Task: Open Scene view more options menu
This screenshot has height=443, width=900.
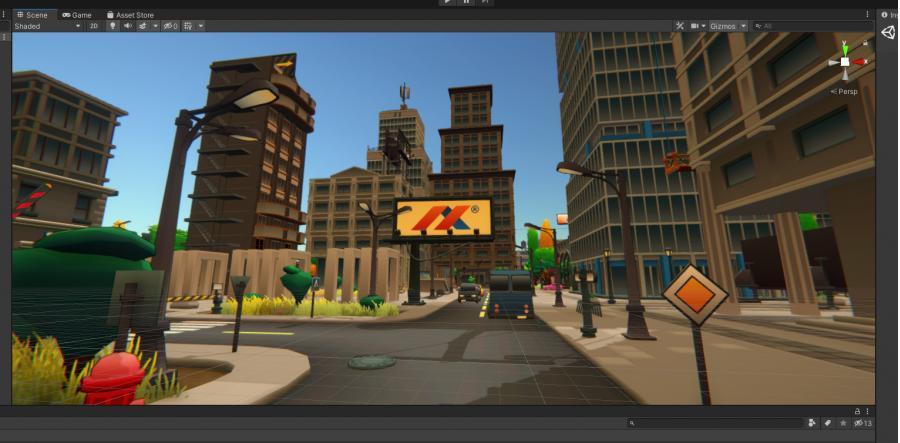Action: pyautogui.click(x=867, y=14)
